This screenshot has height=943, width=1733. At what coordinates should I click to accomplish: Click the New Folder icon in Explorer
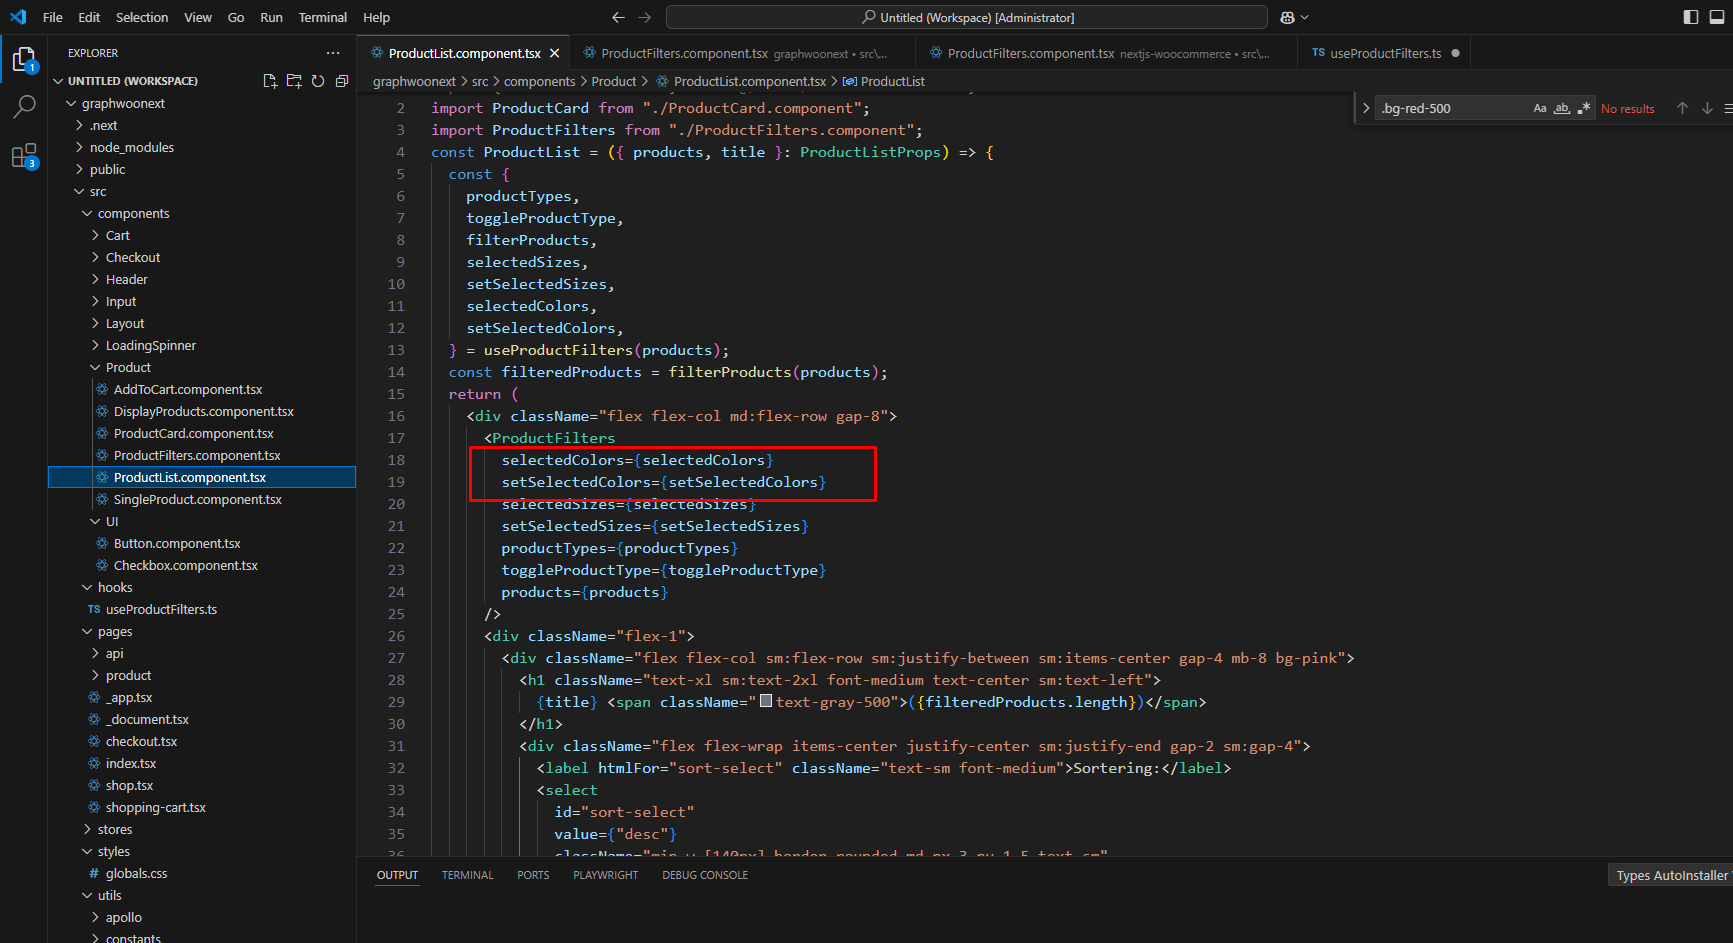click(x=294, y=81)
